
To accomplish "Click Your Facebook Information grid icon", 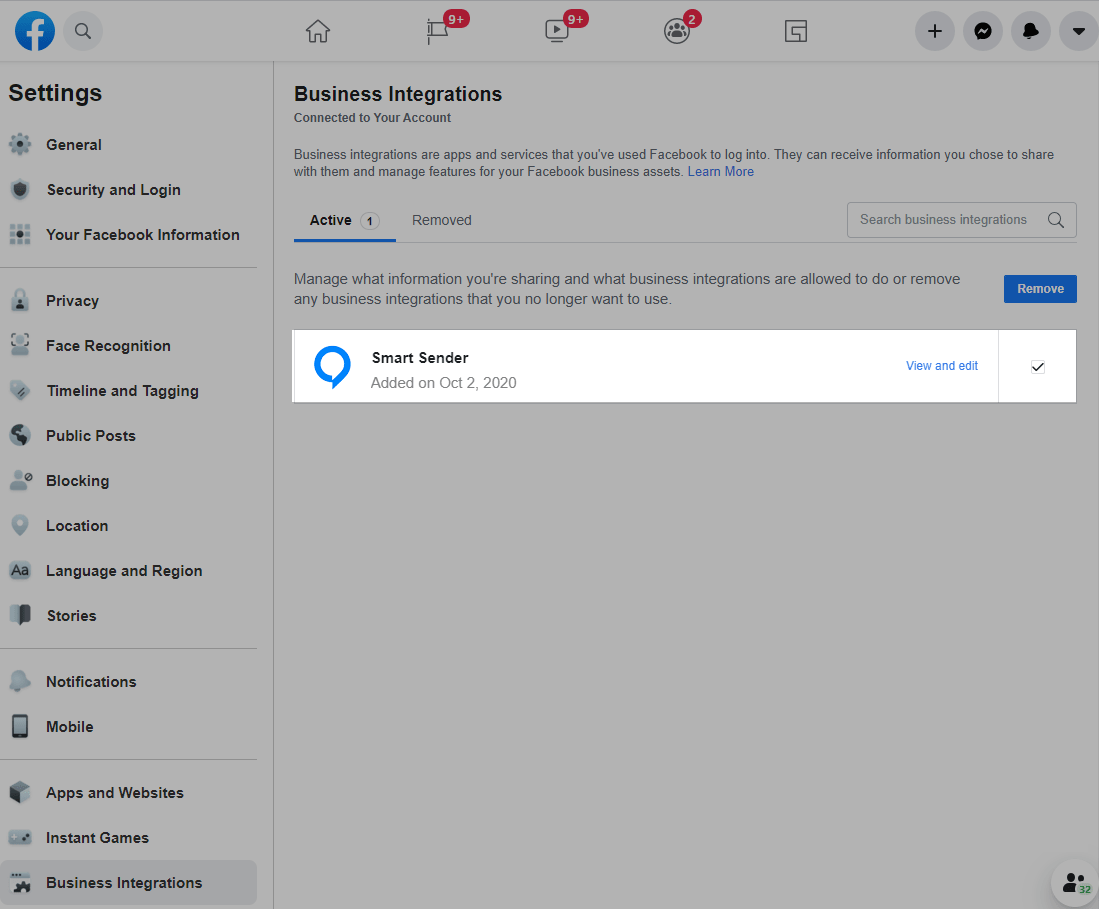I will coord(20,234).
